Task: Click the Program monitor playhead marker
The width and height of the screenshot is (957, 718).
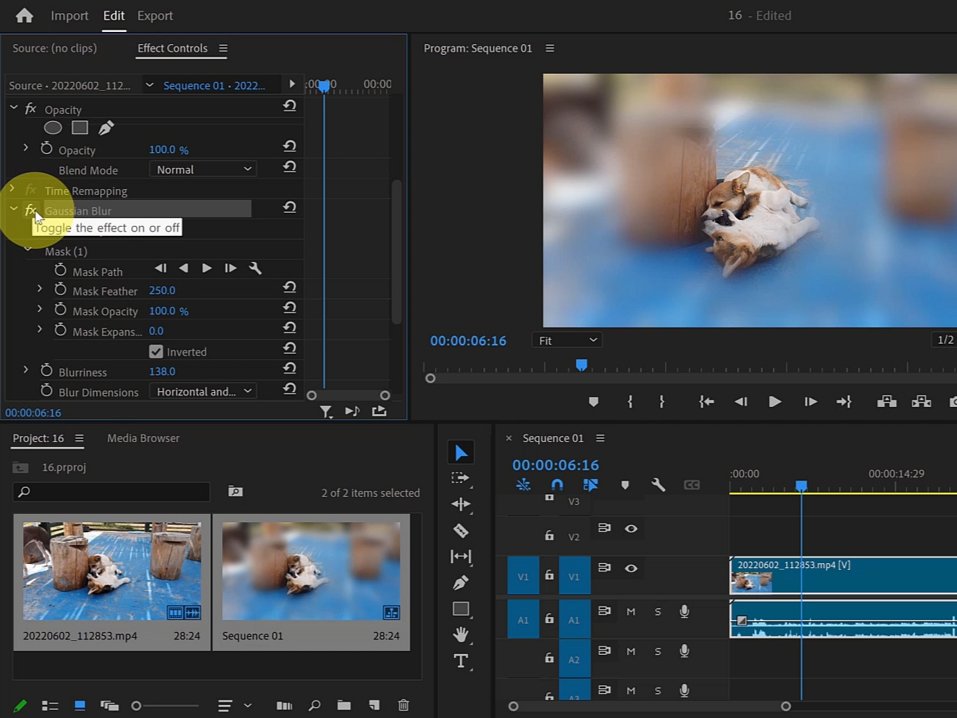Action: (582, 364)
